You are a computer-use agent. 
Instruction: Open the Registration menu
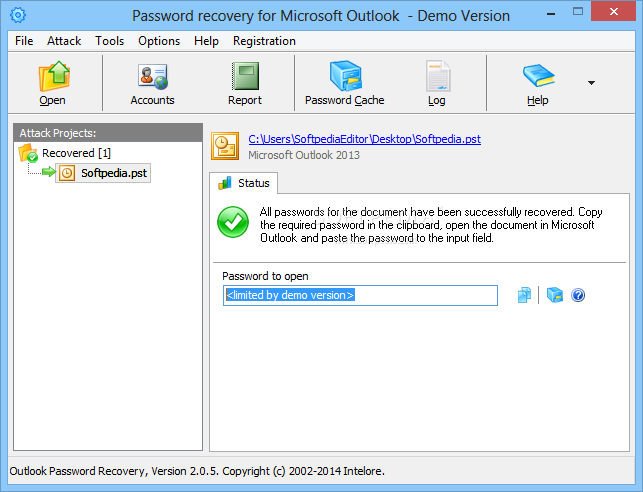(264, 41)
